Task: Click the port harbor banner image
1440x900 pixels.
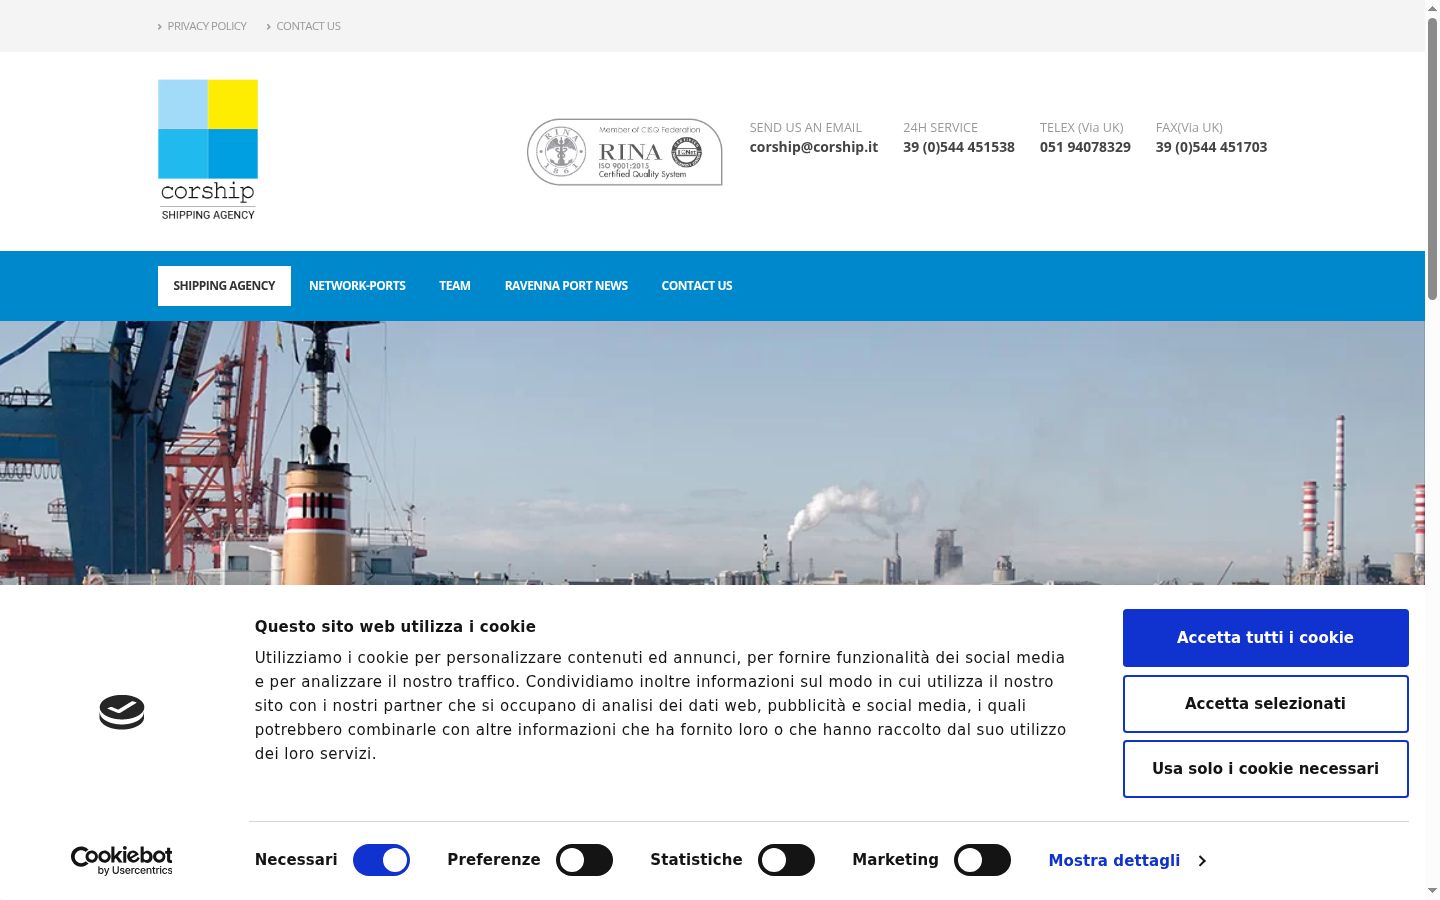Action: [712, 453]
